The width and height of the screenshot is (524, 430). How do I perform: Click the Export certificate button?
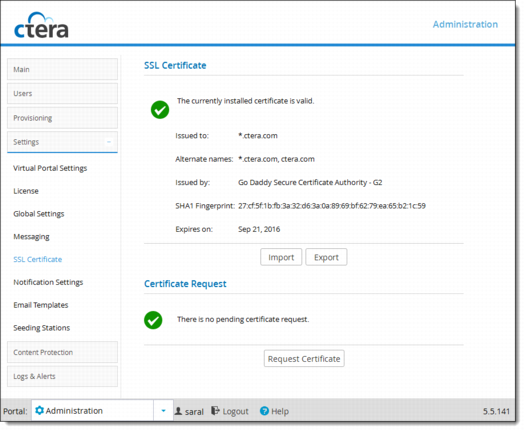(326, 257)
